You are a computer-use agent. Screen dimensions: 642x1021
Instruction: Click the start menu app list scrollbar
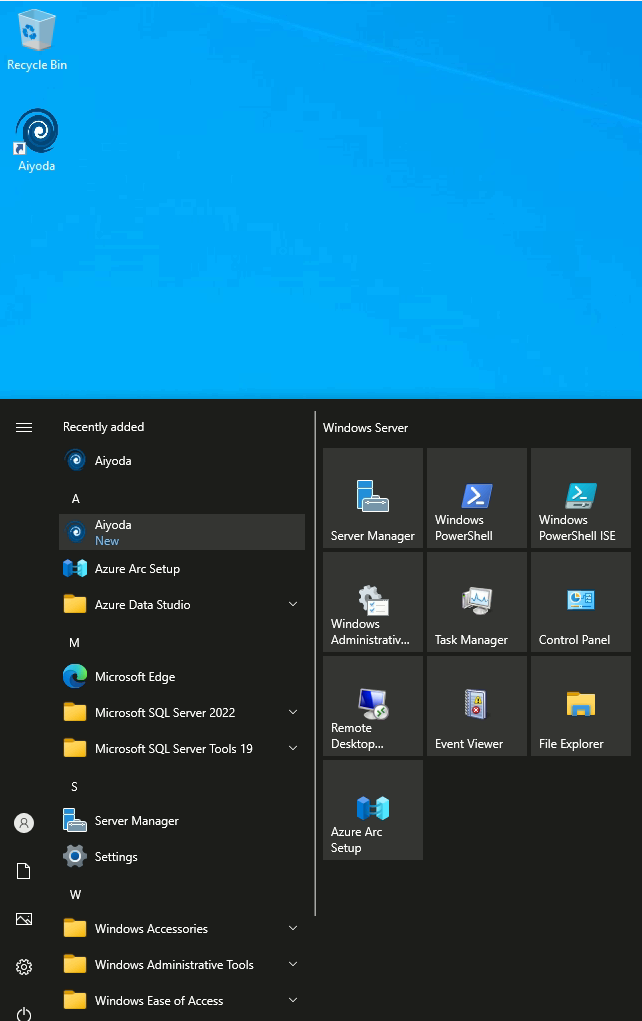315,663
